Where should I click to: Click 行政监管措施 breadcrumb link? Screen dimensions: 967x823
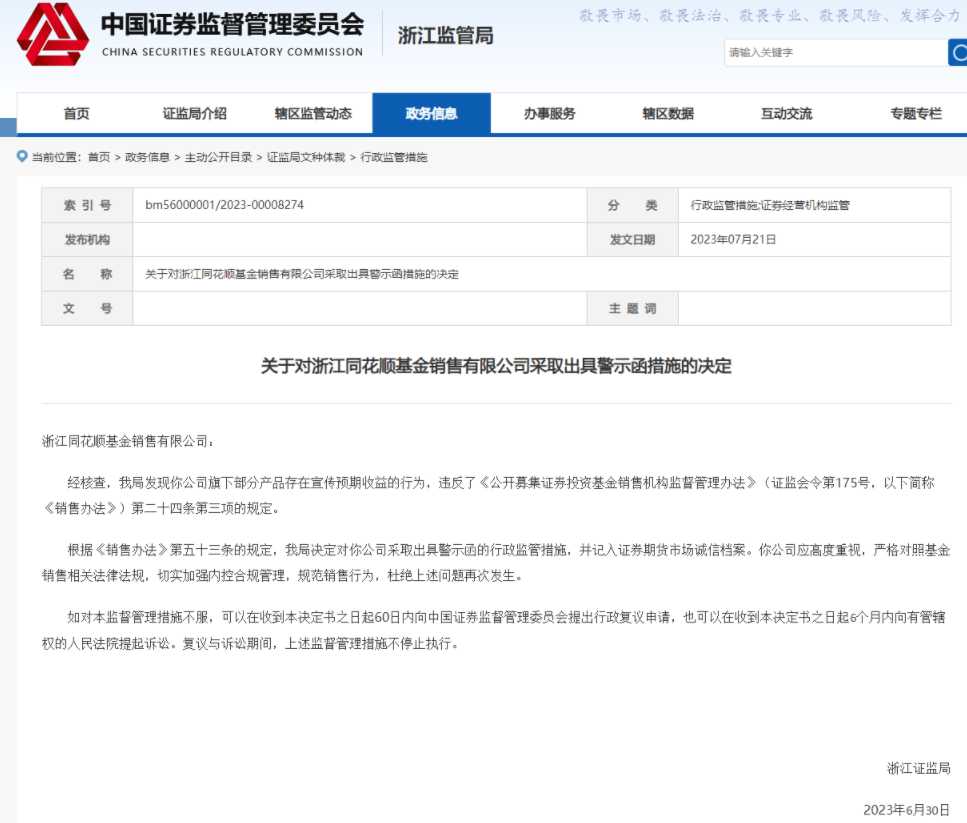click(x=393, y=157)
